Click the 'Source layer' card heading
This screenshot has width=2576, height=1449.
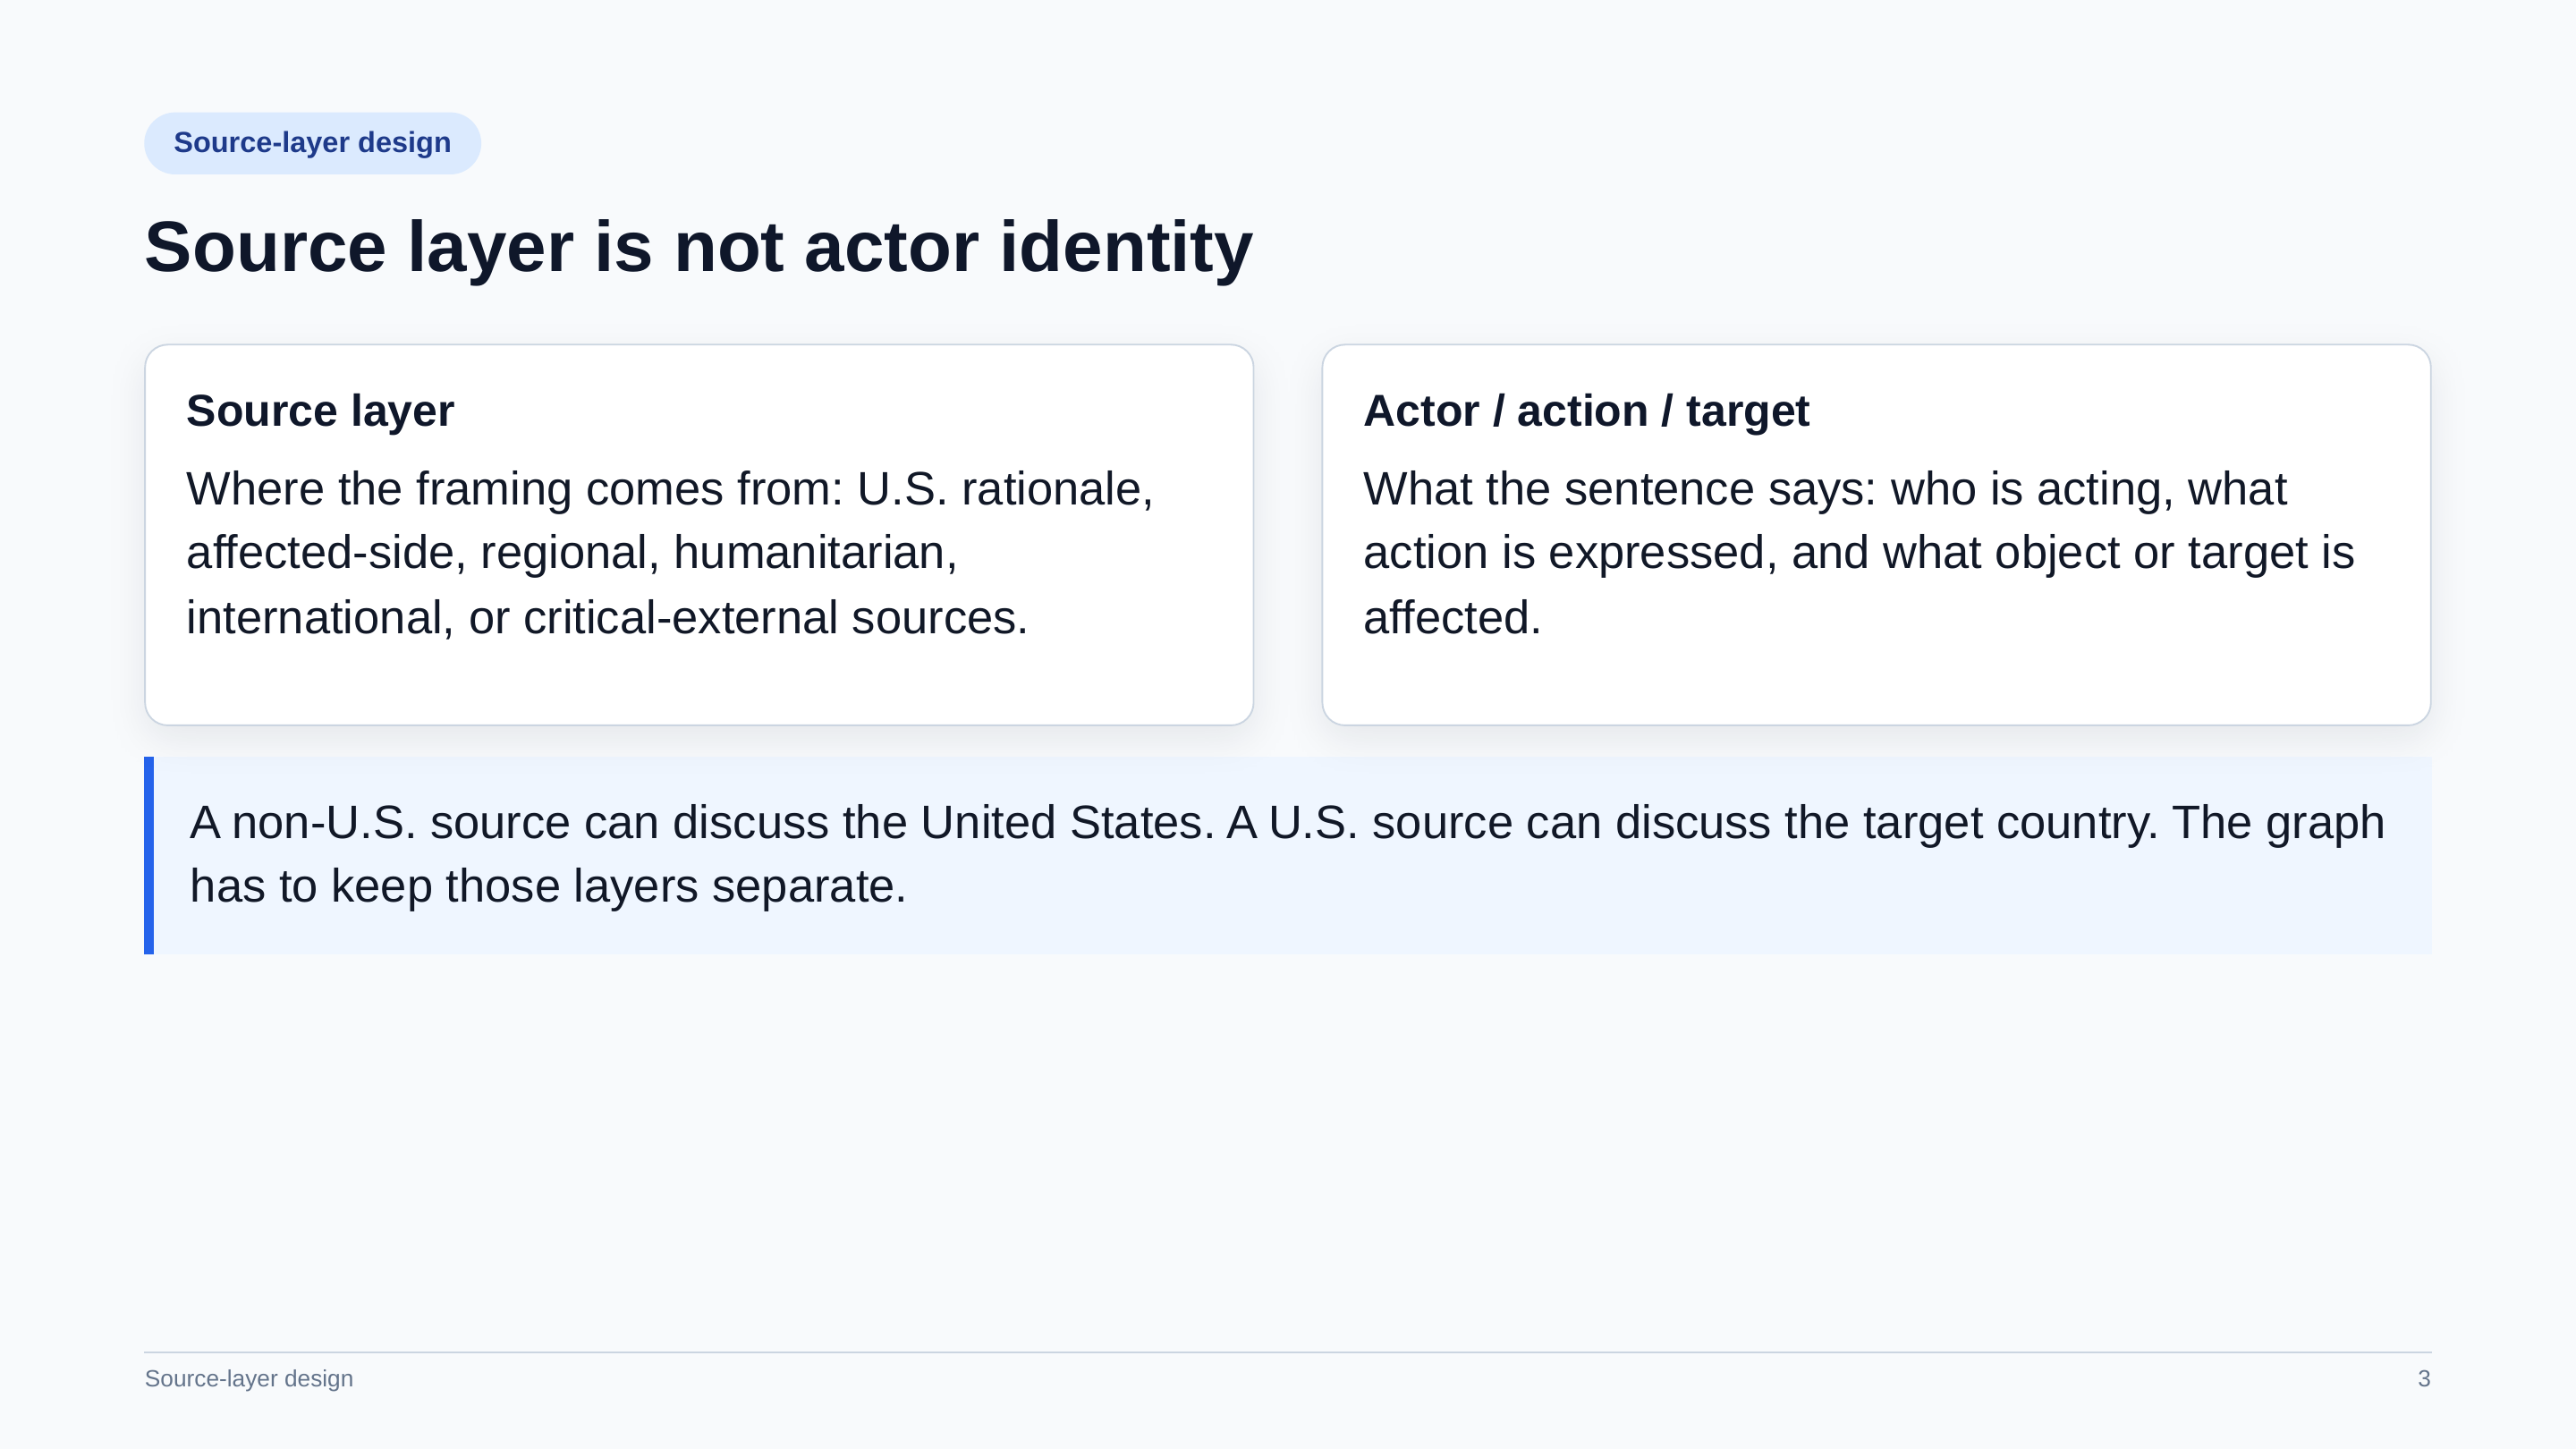[320, 411]
